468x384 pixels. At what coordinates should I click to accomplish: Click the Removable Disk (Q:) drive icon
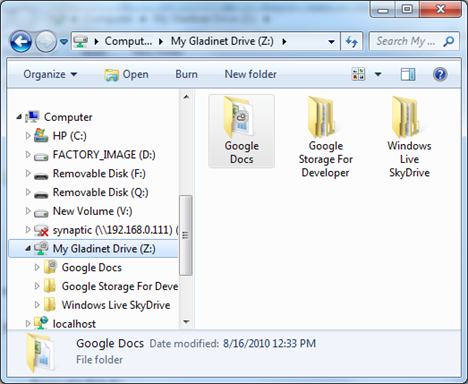[x=41, y=194]
